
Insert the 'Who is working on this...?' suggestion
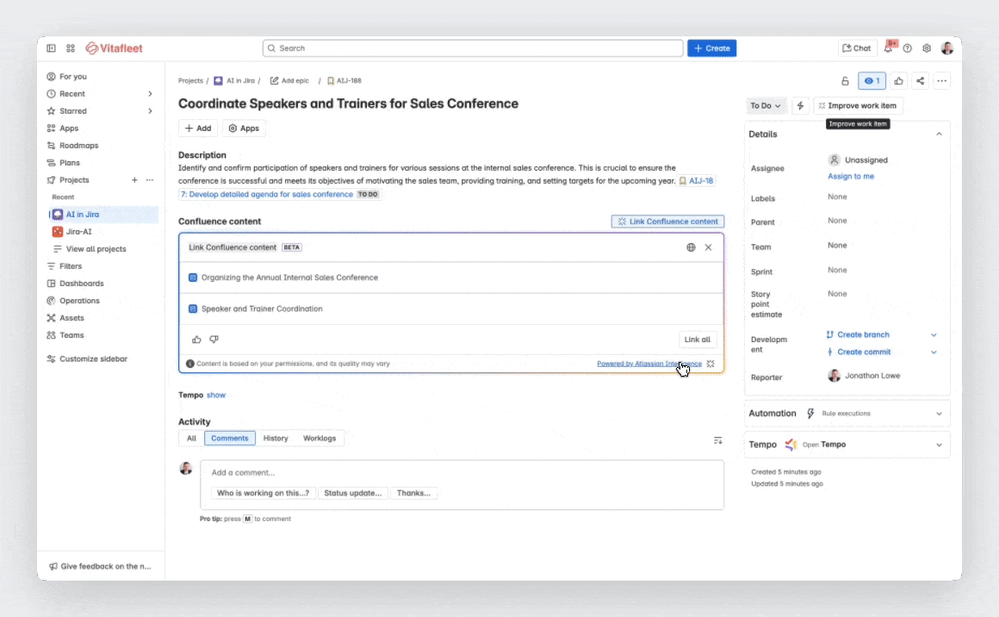click(x=262, y=493)
